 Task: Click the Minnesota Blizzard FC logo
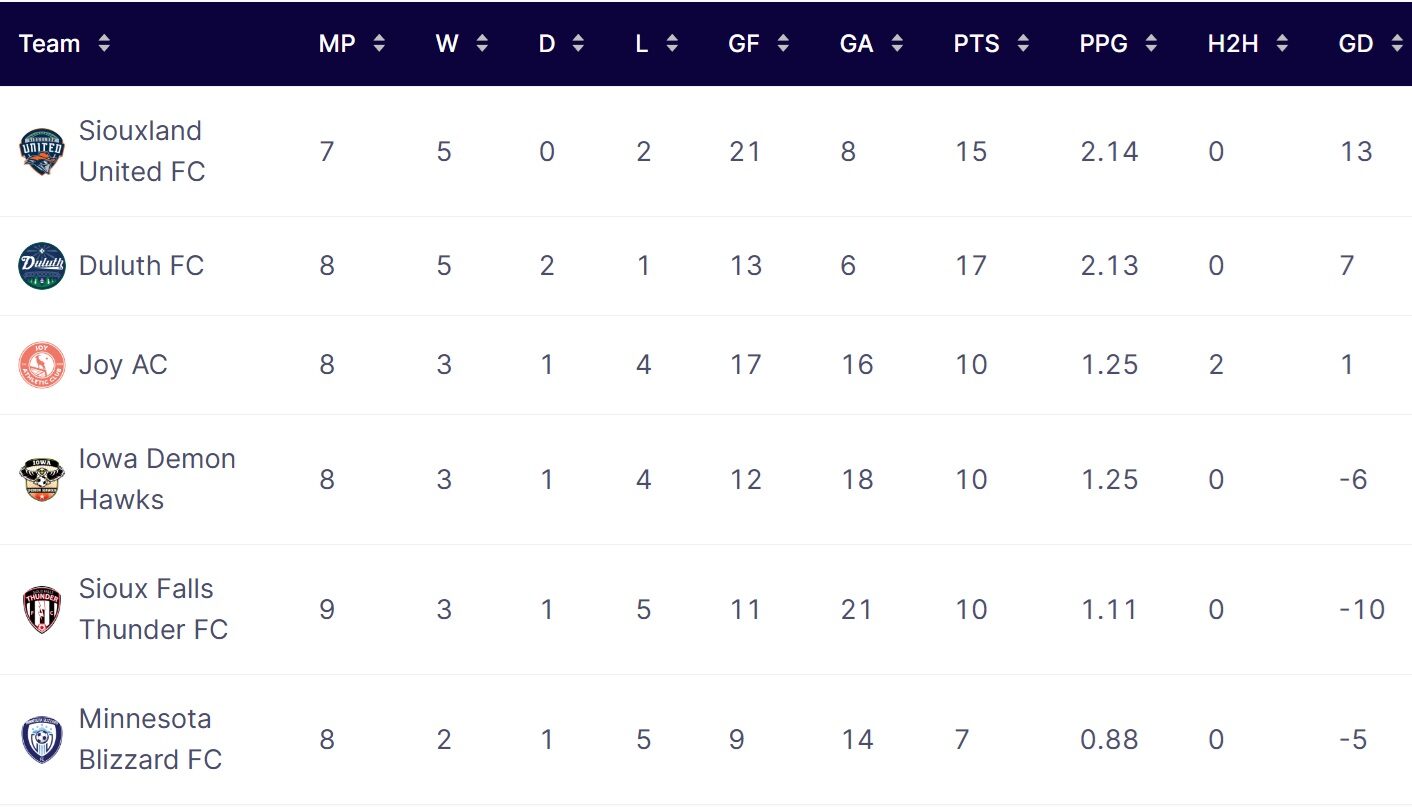(x=42, y=739)
